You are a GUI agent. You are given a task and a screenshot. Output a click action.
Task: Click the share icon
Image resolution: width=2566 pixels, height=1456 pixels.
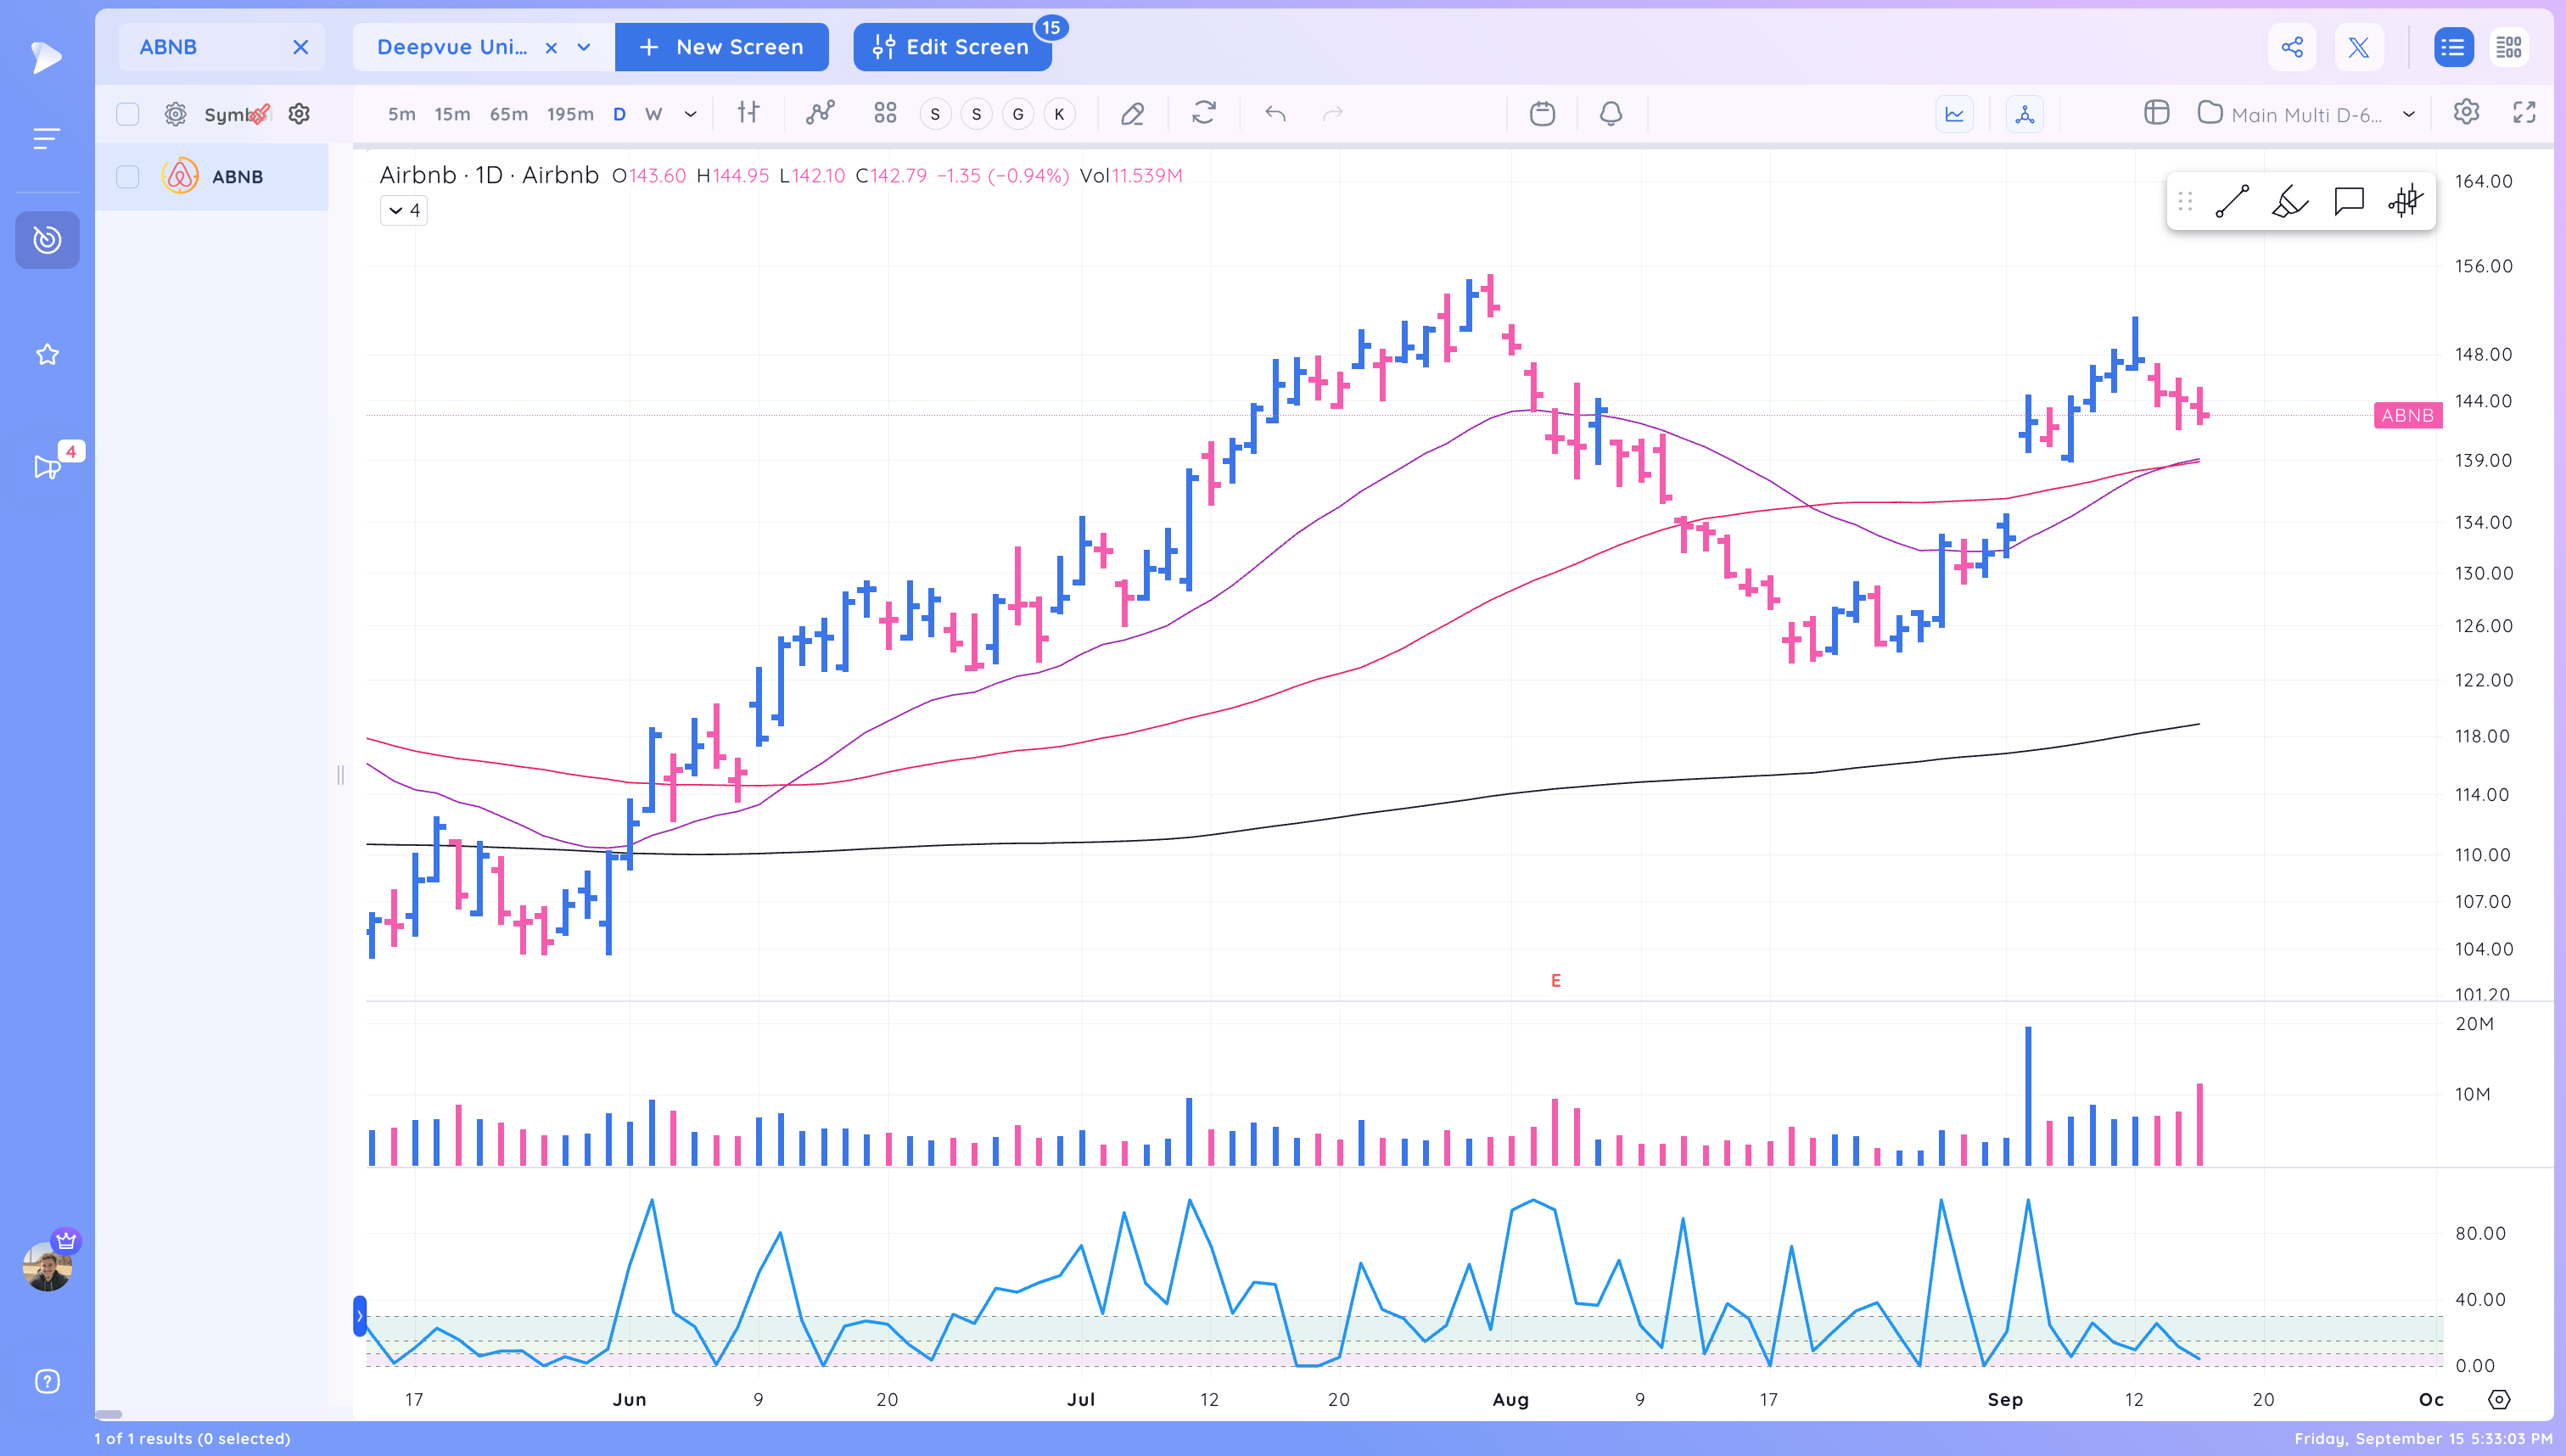pos(2292,47)
